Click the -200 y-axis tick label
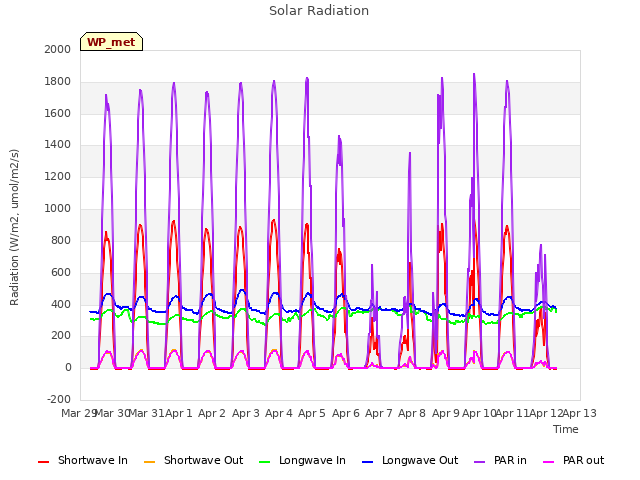 [59, 399]
